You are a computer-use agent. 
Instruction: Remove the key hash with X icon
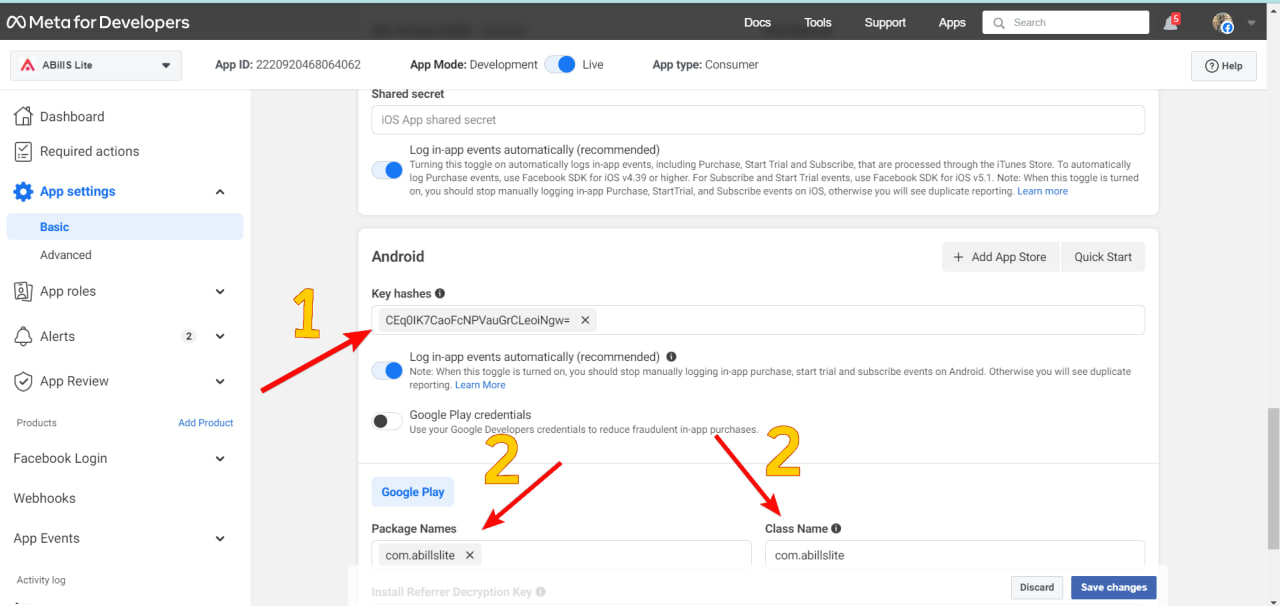pos(585,320)
